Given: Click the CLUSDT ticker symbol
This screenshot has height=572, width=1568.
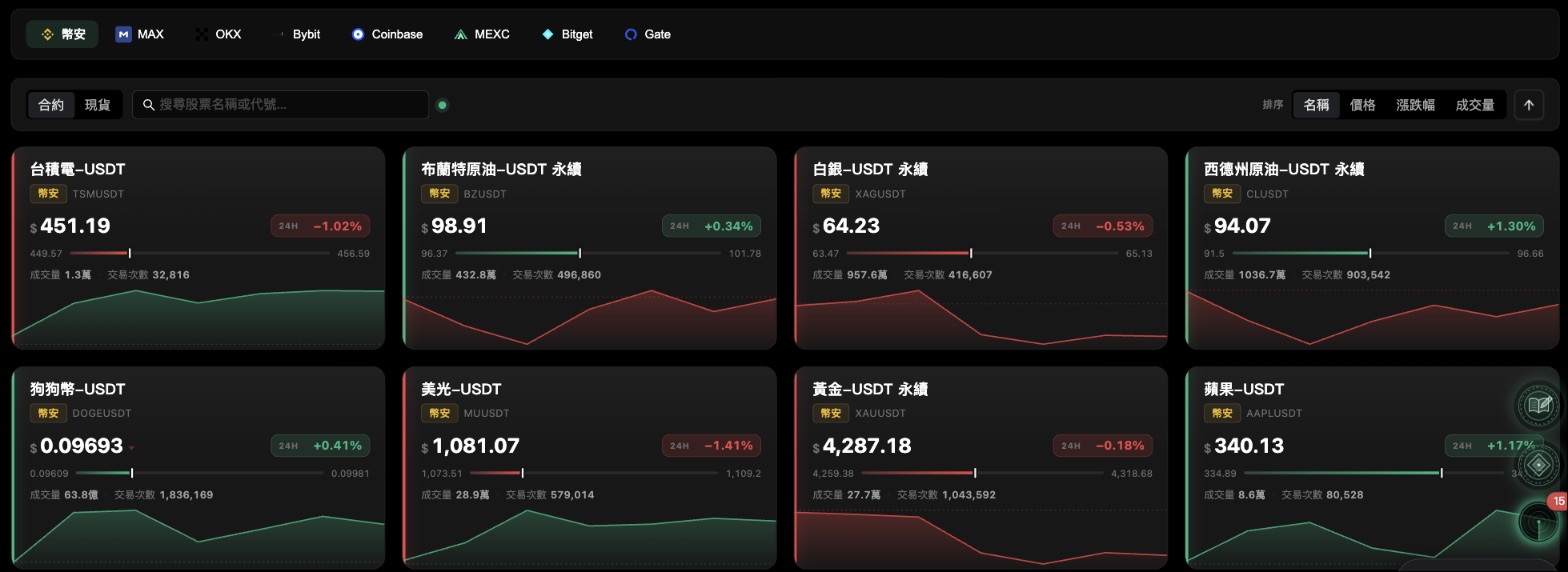Looking at the screenshot, I should 1267,194.
